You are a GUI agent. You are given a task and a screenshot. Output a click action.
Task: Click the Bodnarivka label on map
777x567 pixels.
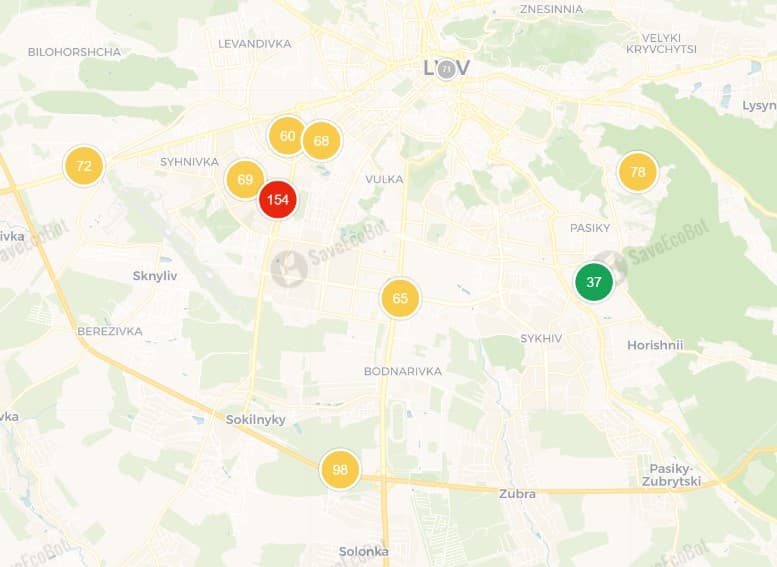[403, 371]
